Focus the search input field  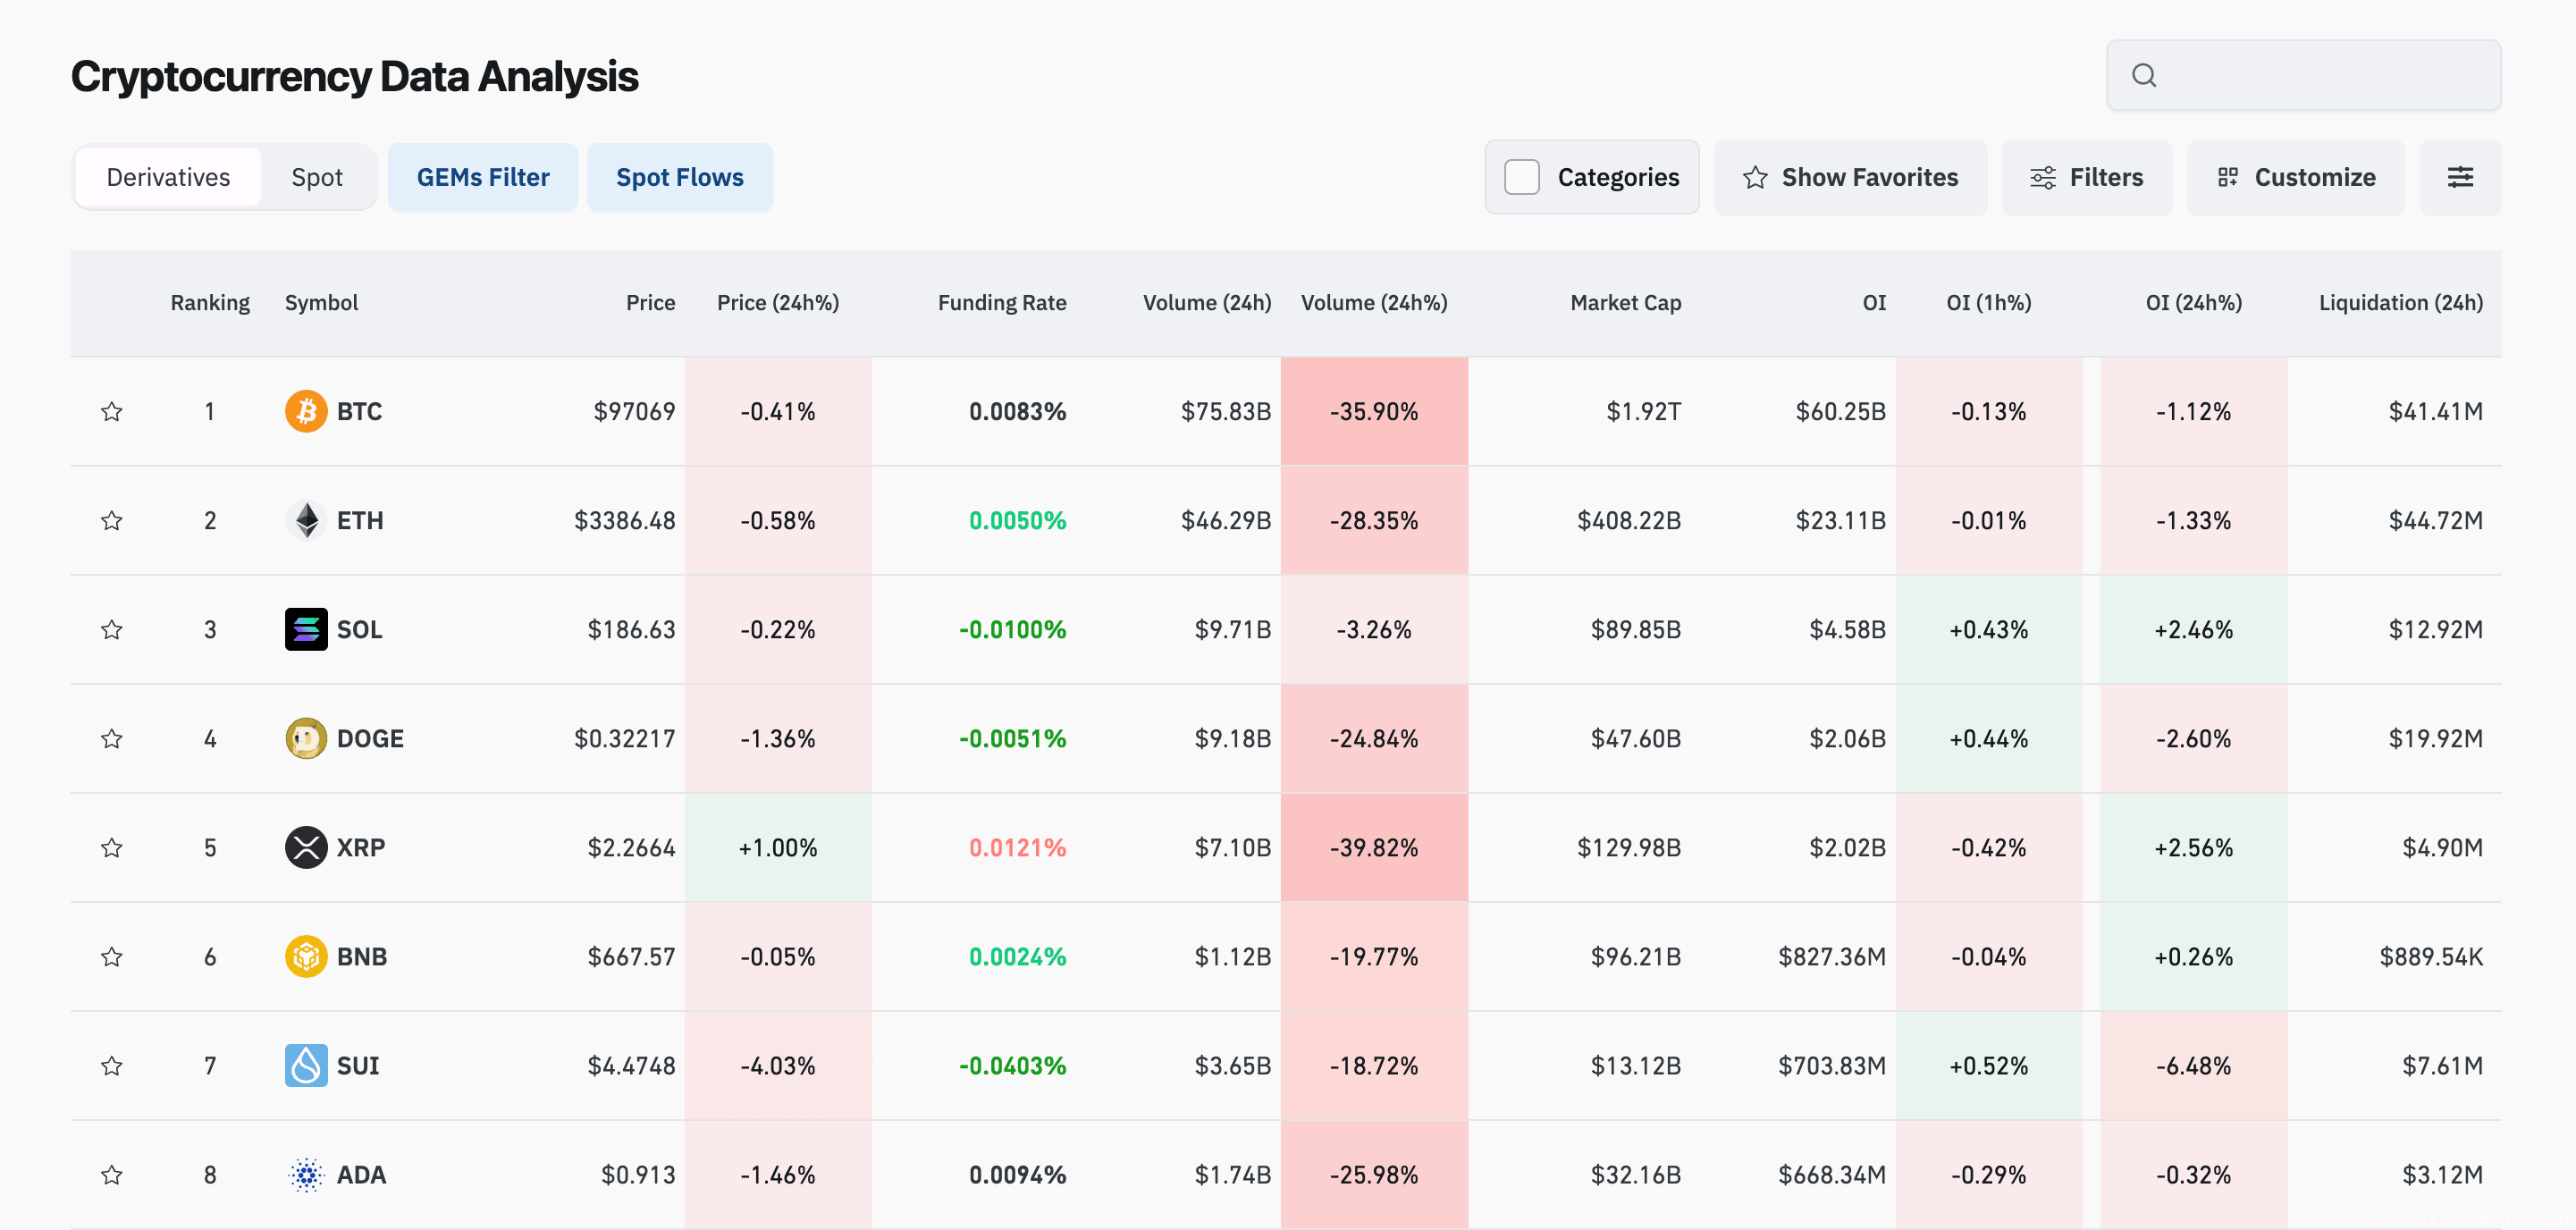click(2320, 75)
